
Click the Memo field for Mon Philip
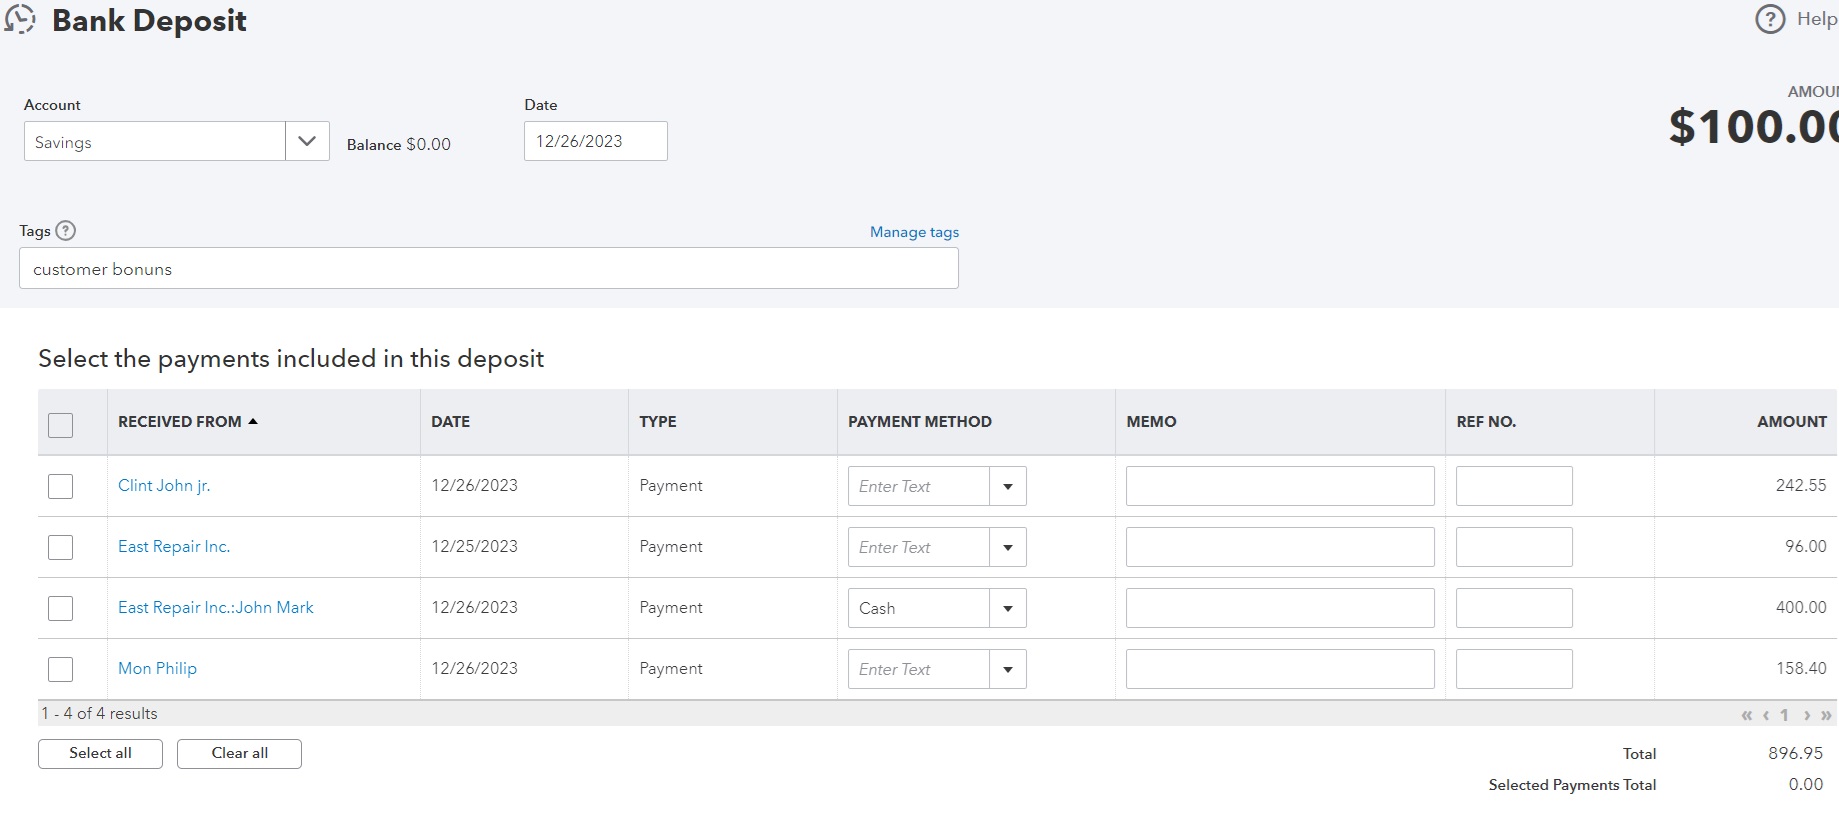point(1279,670)
